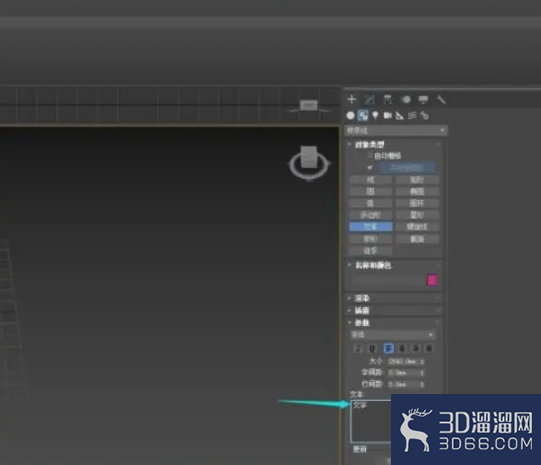Toggle the start new shape checkbox
Image resolution: width=541 pixels, height=465 pixels.
[x=370, y=168]
